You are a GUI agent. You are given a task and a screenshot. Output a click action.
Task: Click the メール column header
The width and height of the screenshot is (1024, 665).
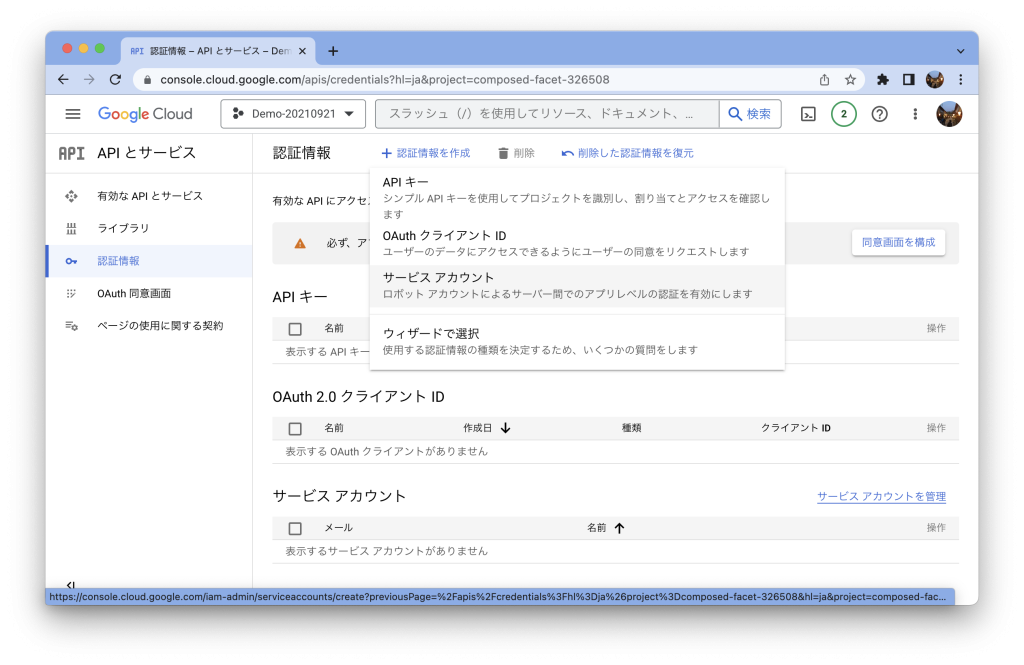[338, 528]
